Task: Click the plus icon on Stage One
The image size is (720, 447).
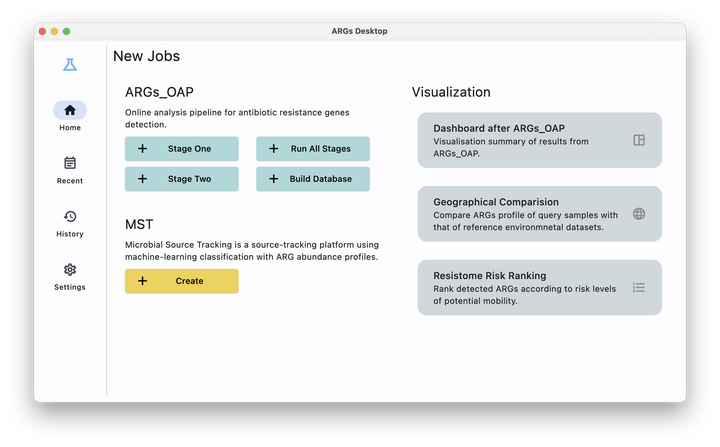Action: 142,149
